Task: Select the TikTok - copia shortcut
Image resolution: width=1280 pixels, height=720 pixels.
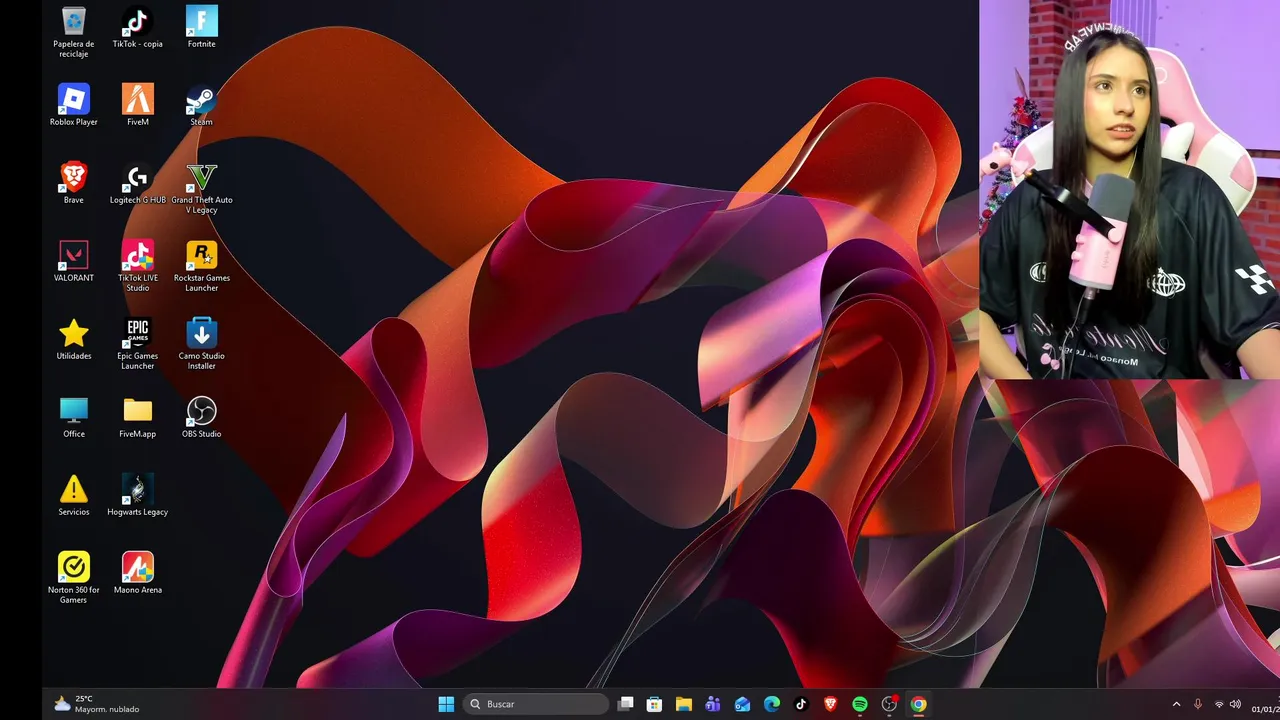Action: coord(137,27)
